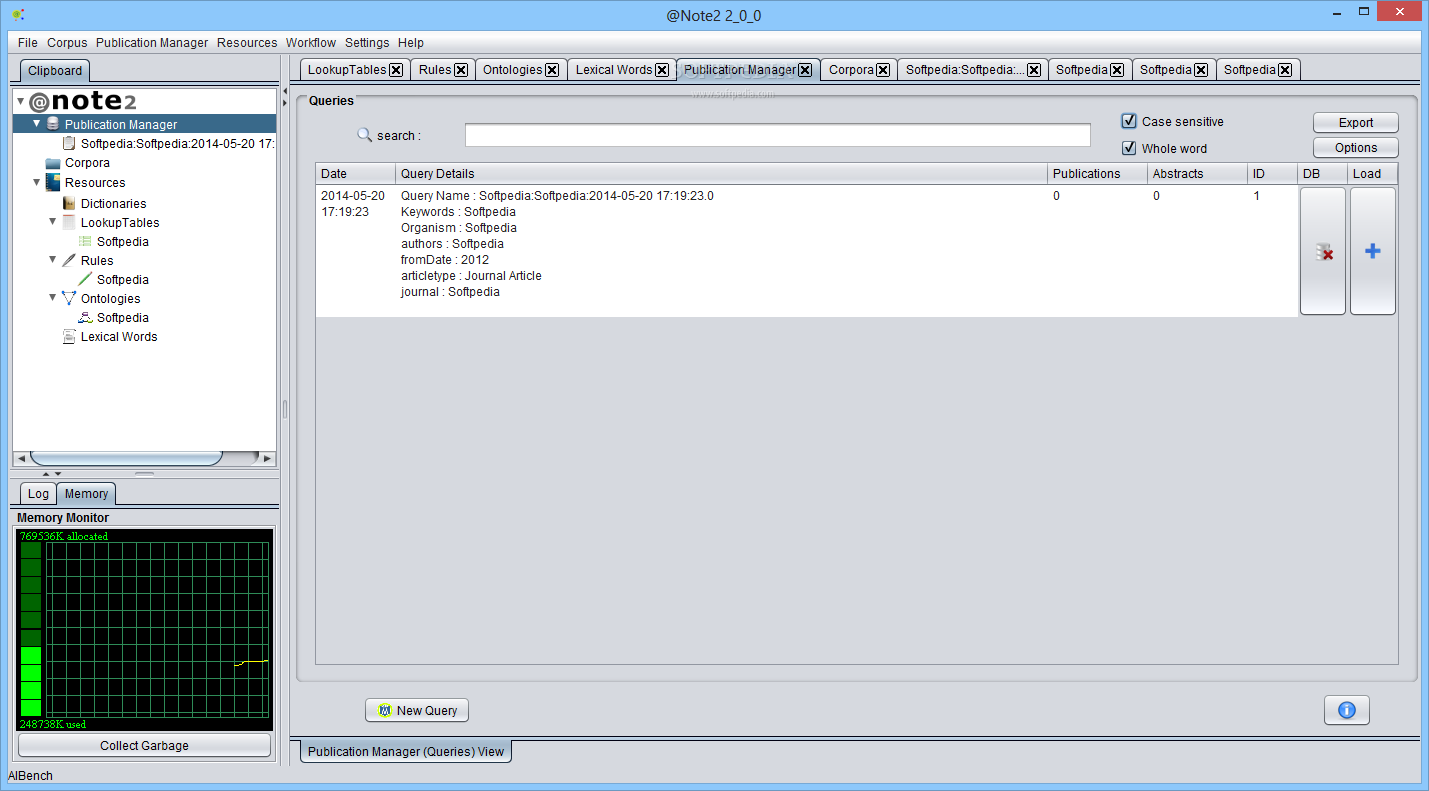Click the LookupTables icon in tree
This screenshot has width=1429, height=791.
pos(69,222)
